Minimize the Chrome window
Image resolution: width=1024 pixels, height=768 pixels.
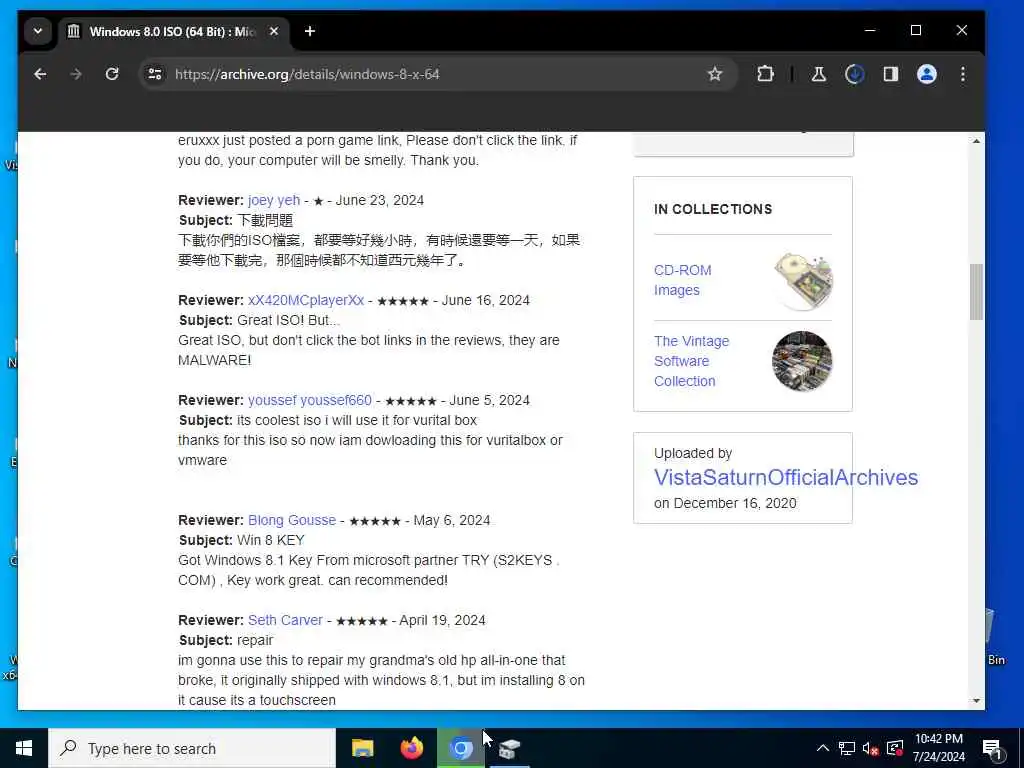coord(870,31)
